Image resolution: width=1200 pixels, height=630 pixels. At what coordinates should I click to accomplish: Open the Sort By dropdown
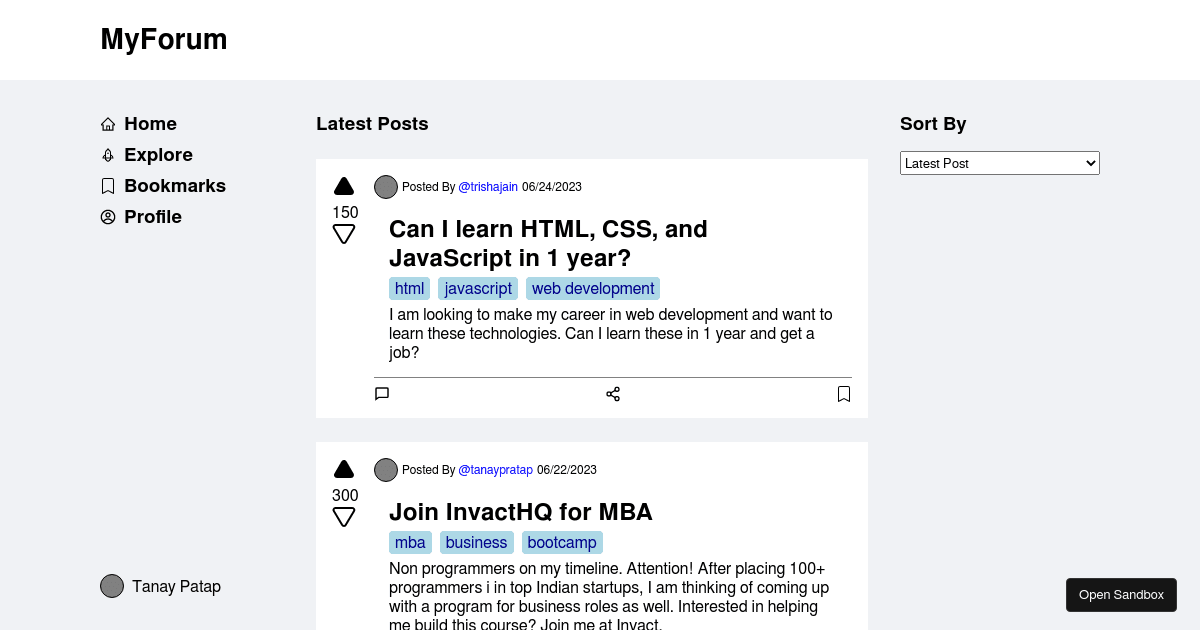[x=1000, y=163]
